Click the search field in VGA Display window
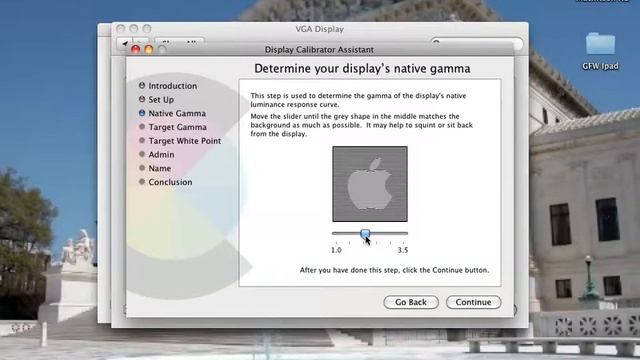This screenshot has height=360, width=640. [477, 42]
